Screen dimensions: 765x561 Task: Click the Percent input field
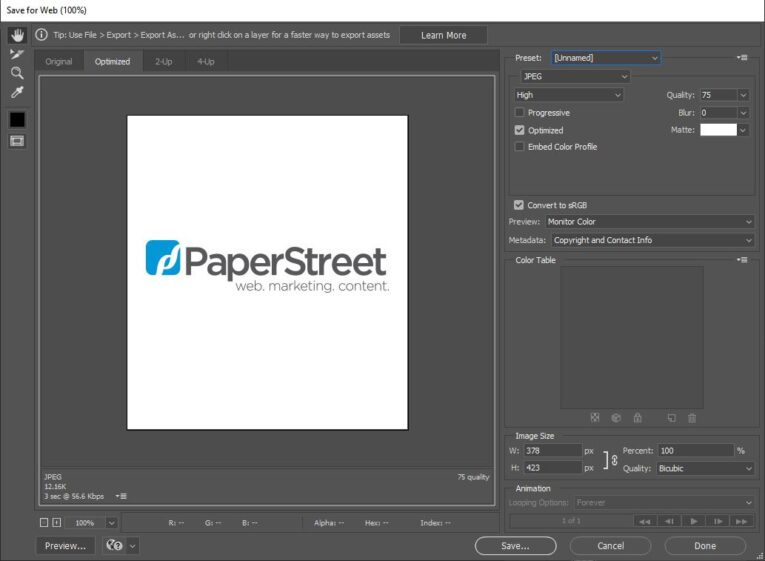(696, 451)
